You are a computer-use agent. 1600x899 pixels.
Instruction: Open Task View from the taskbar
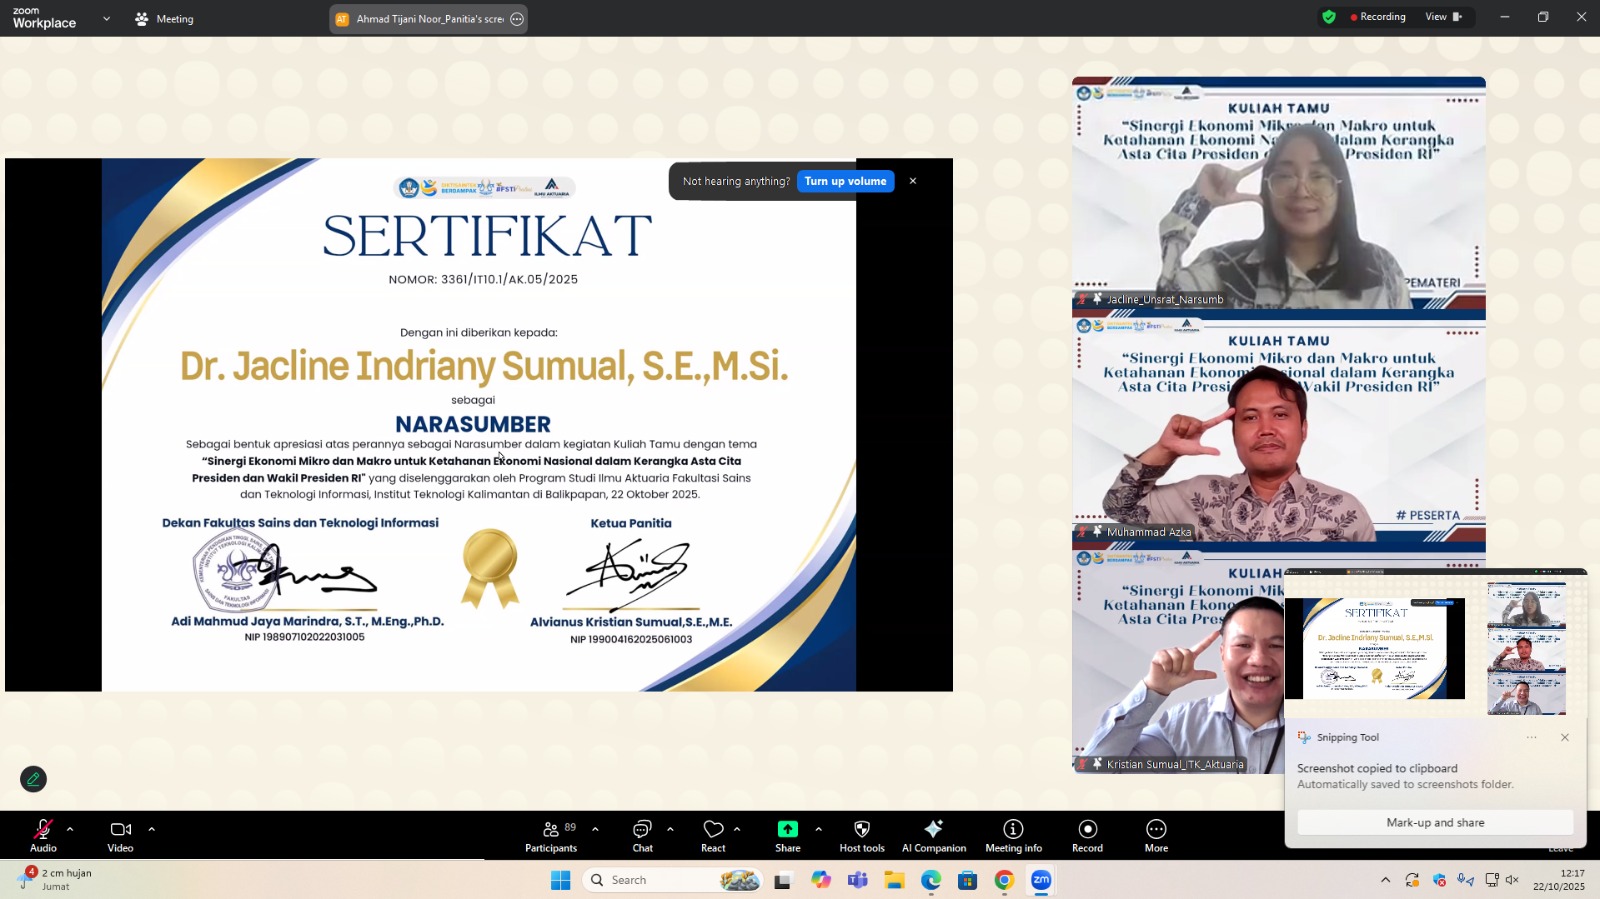point(782,880)
